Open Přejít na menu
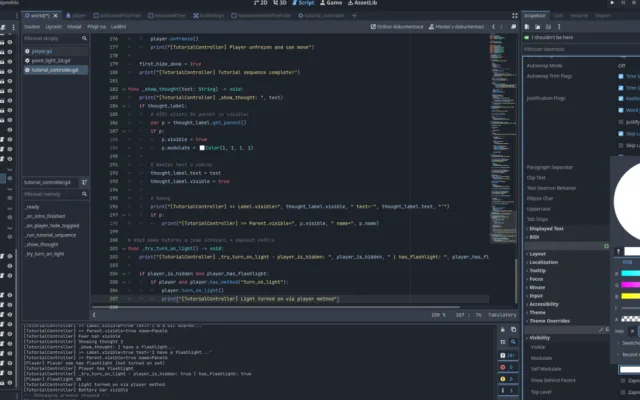This screenshot has width=640, height=400. [96, 27]
